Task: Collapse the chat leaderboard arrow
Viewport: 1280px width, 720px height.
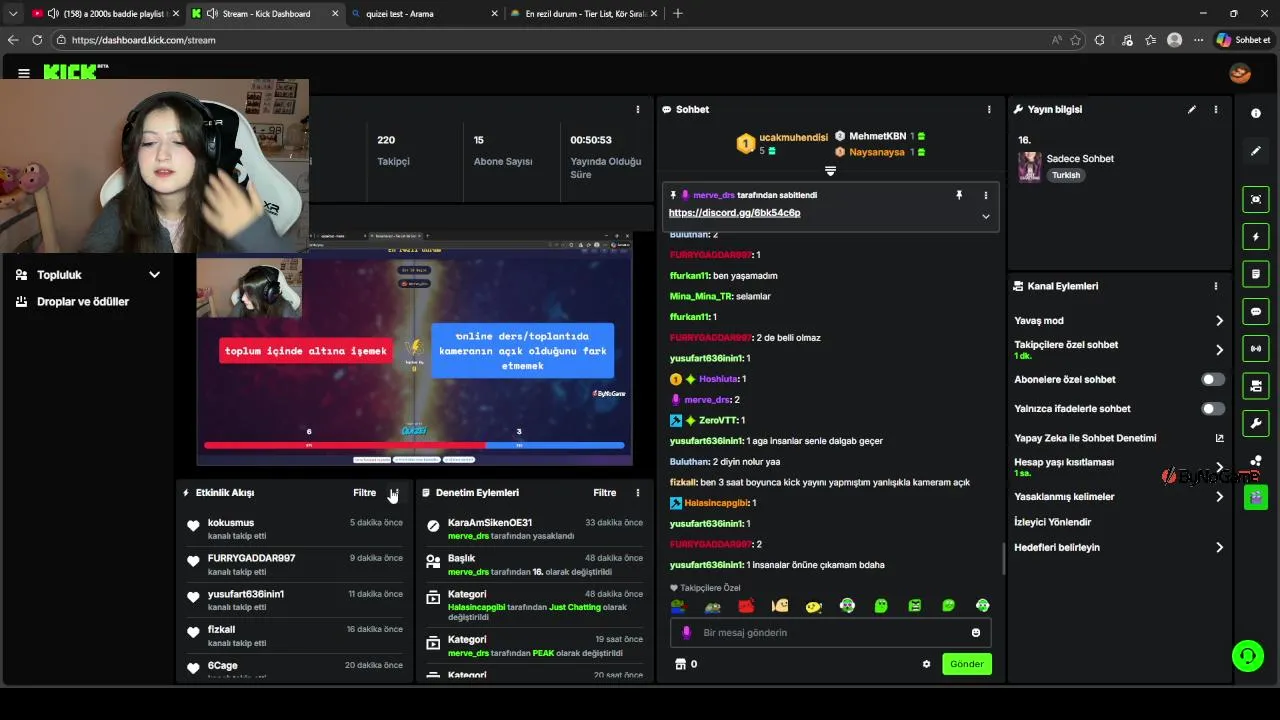Action: coord(830,171)
